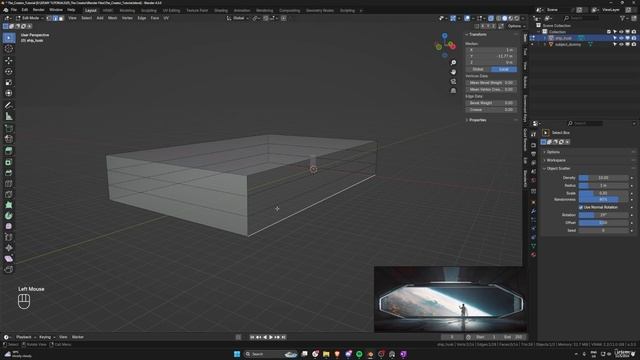Image resolution: width=640 pixels, height=360 pixels.
Task: Toggle X-ray view in viewport header
Action: coord(491,18)
